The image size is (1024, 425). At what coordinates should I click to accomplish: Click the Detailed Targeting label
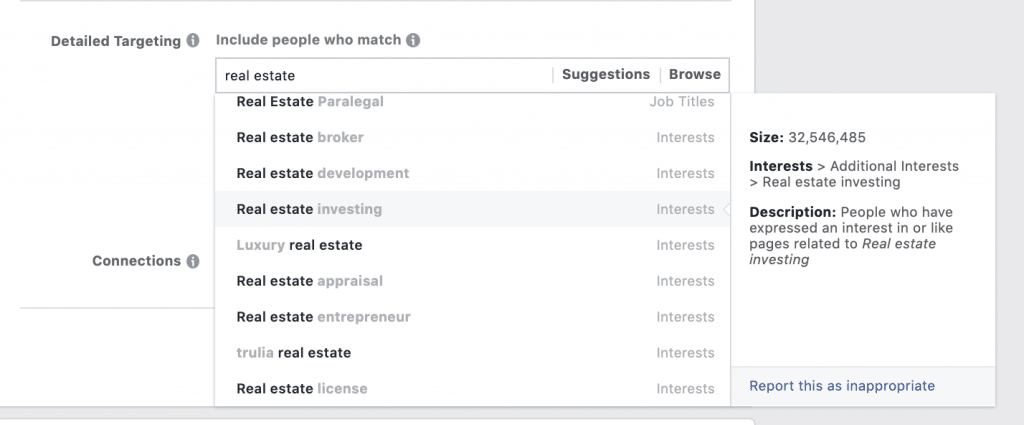click(116, 41)
